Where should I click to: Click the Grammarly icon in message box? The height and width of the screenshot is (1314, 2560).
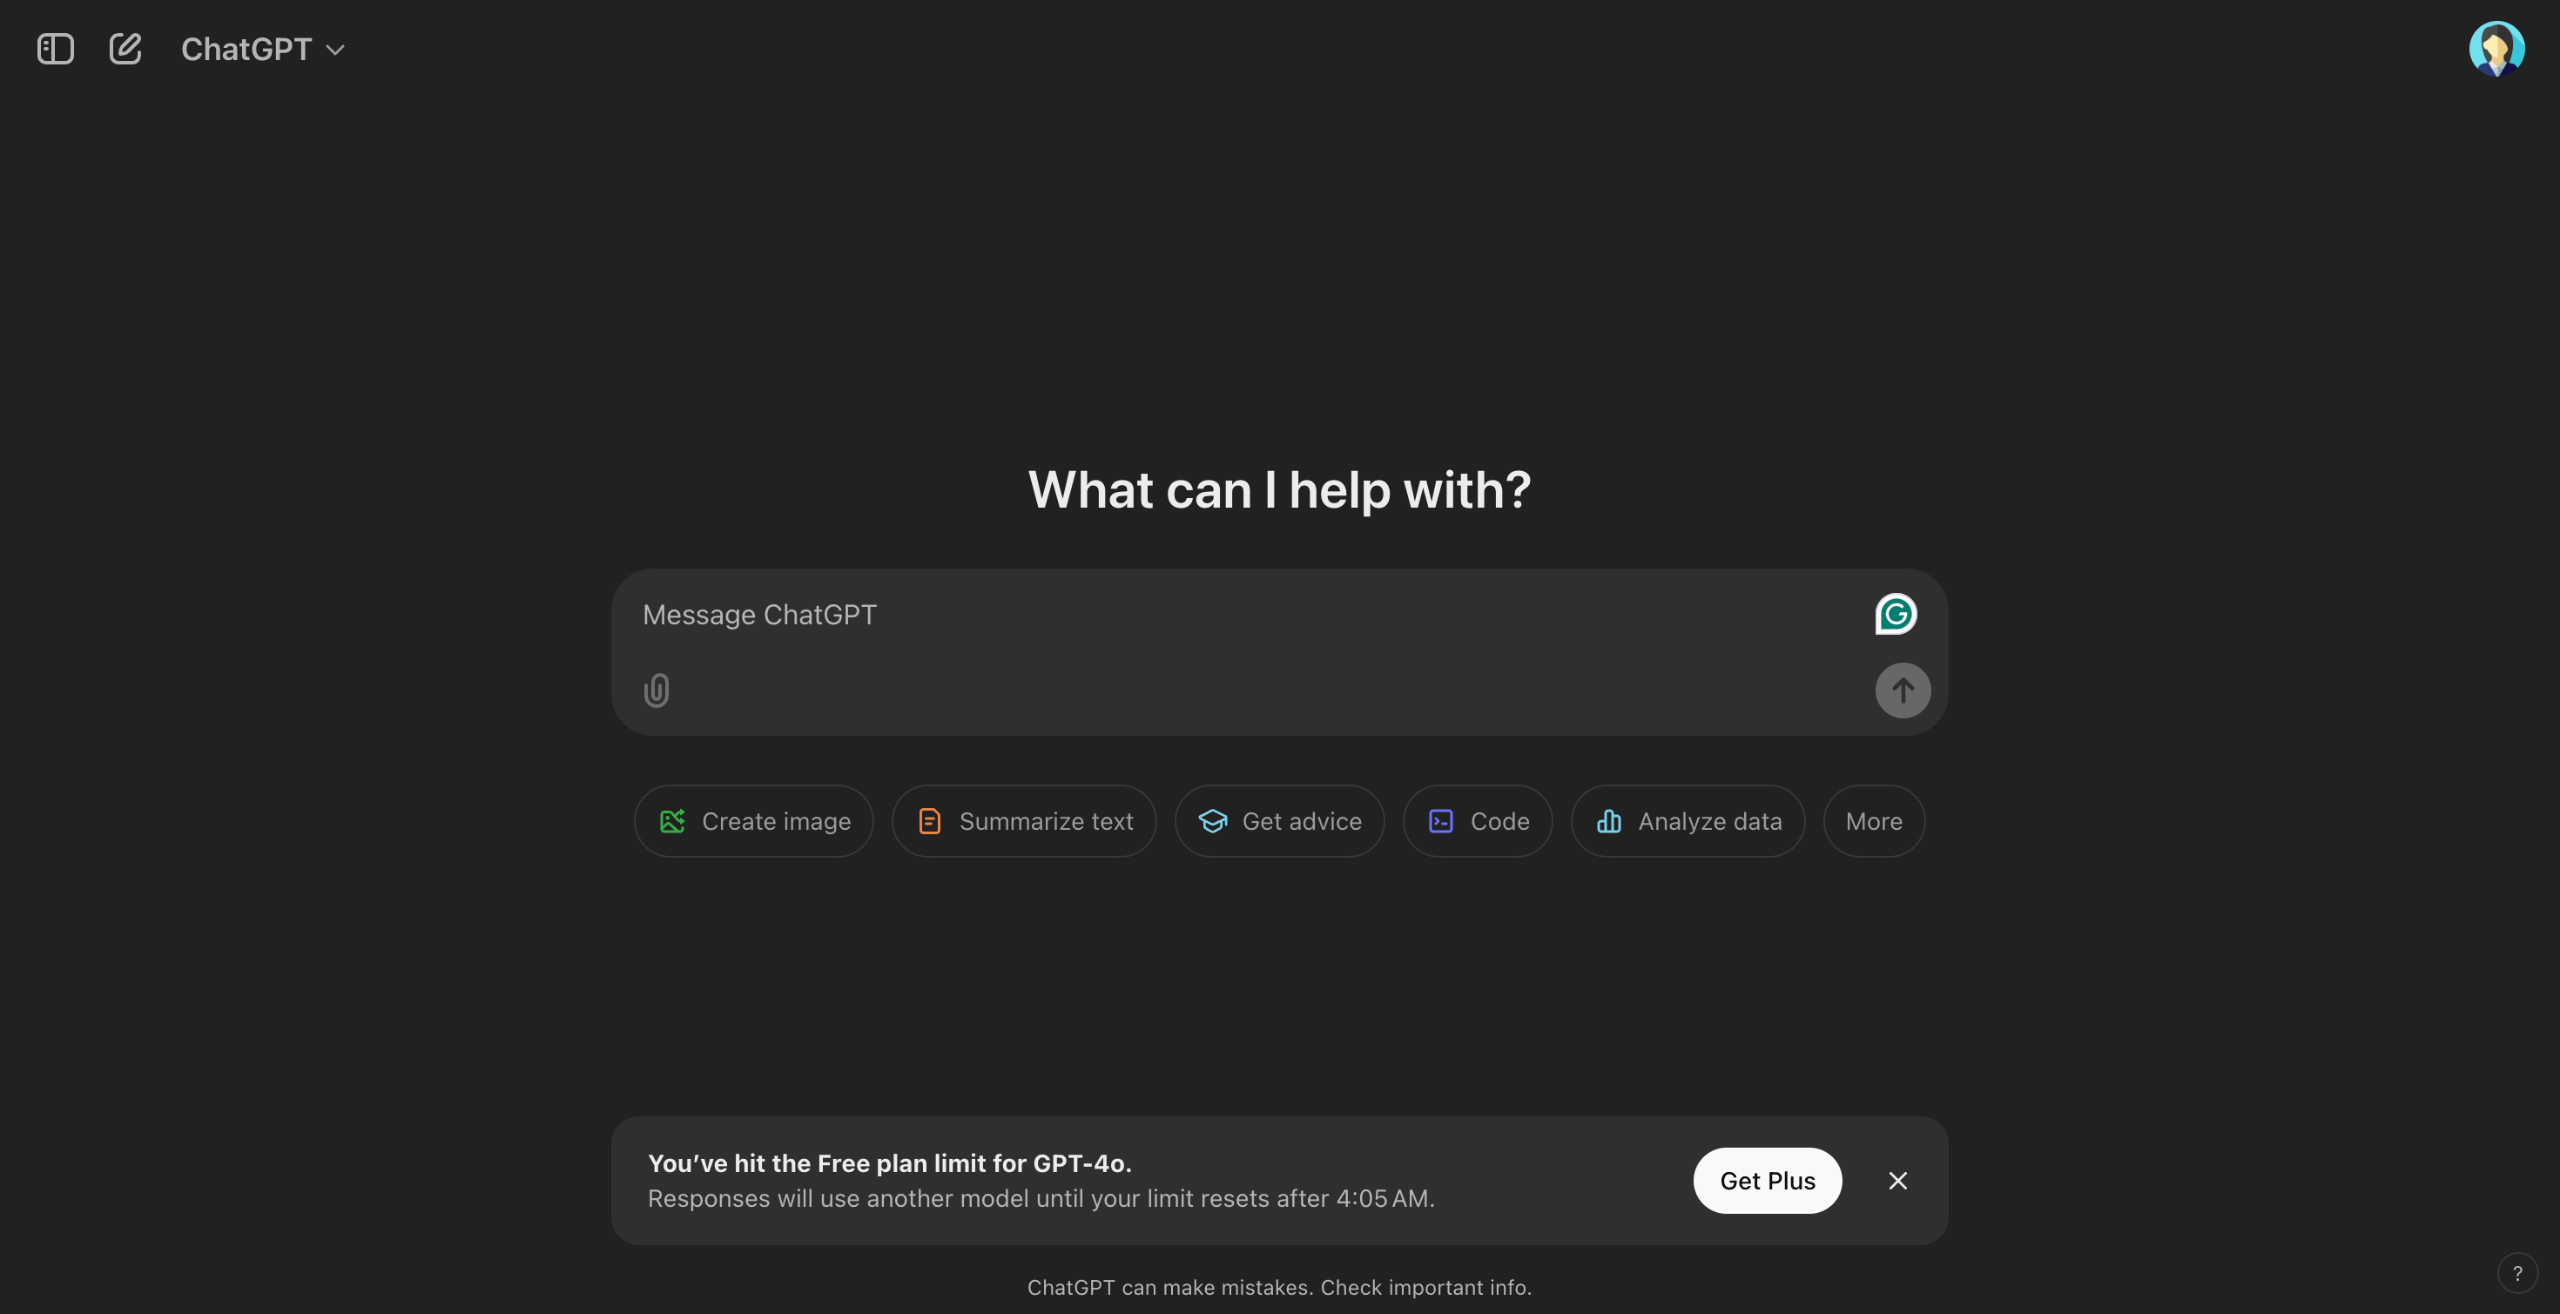pyautogui.click(x=1895, y=614)
